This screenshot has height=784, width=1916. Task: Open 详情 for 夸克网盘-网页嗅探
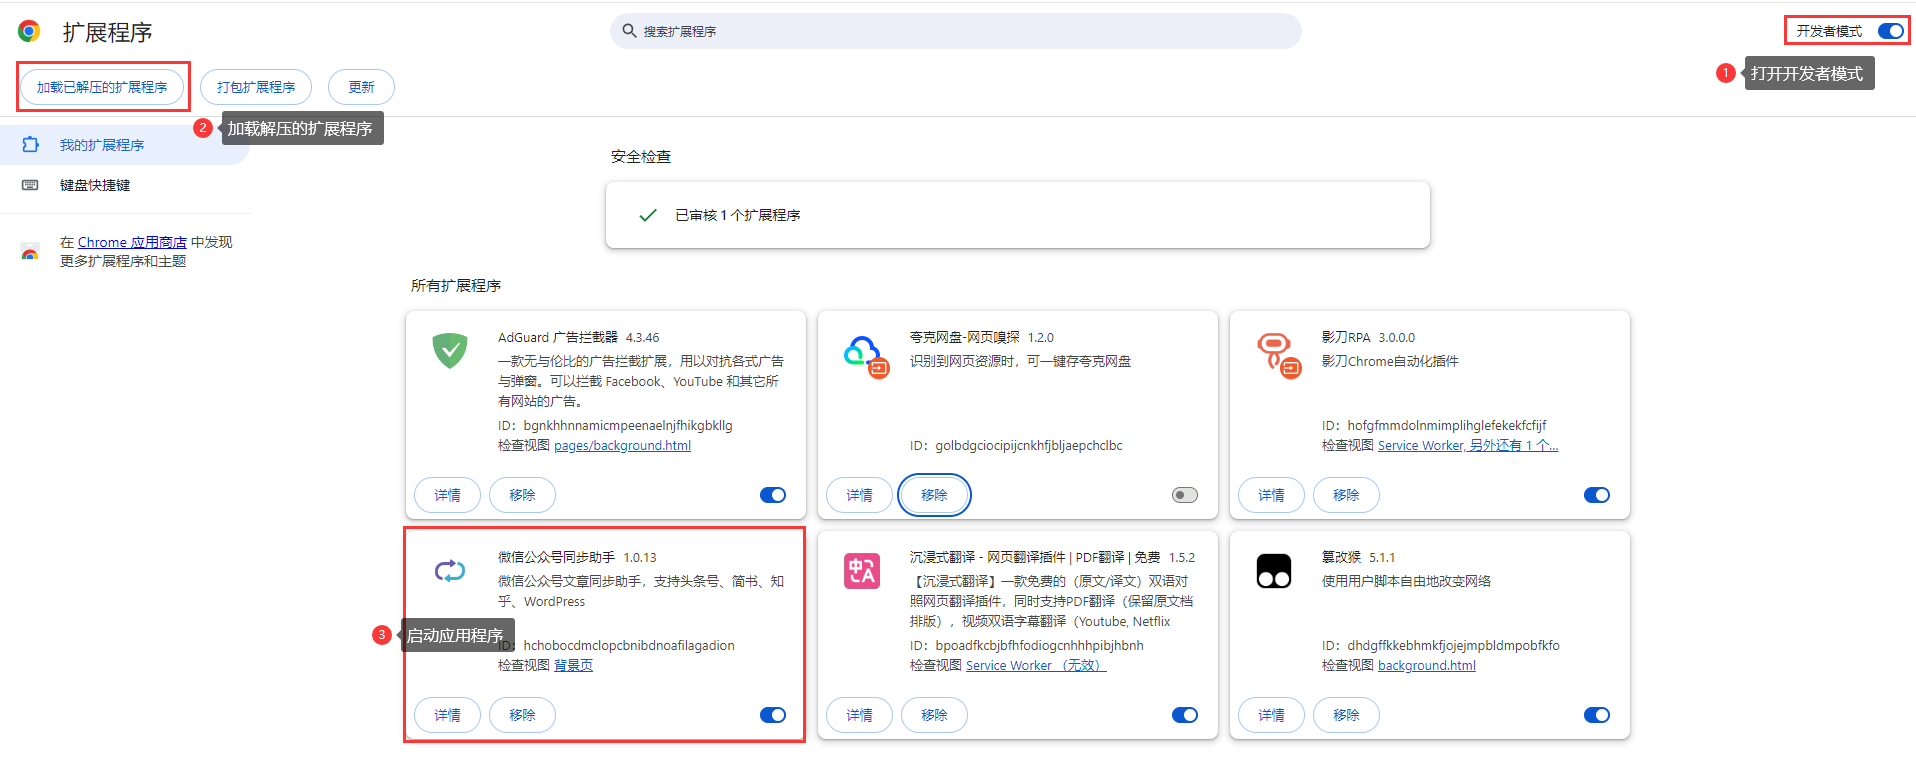point(859,495)
